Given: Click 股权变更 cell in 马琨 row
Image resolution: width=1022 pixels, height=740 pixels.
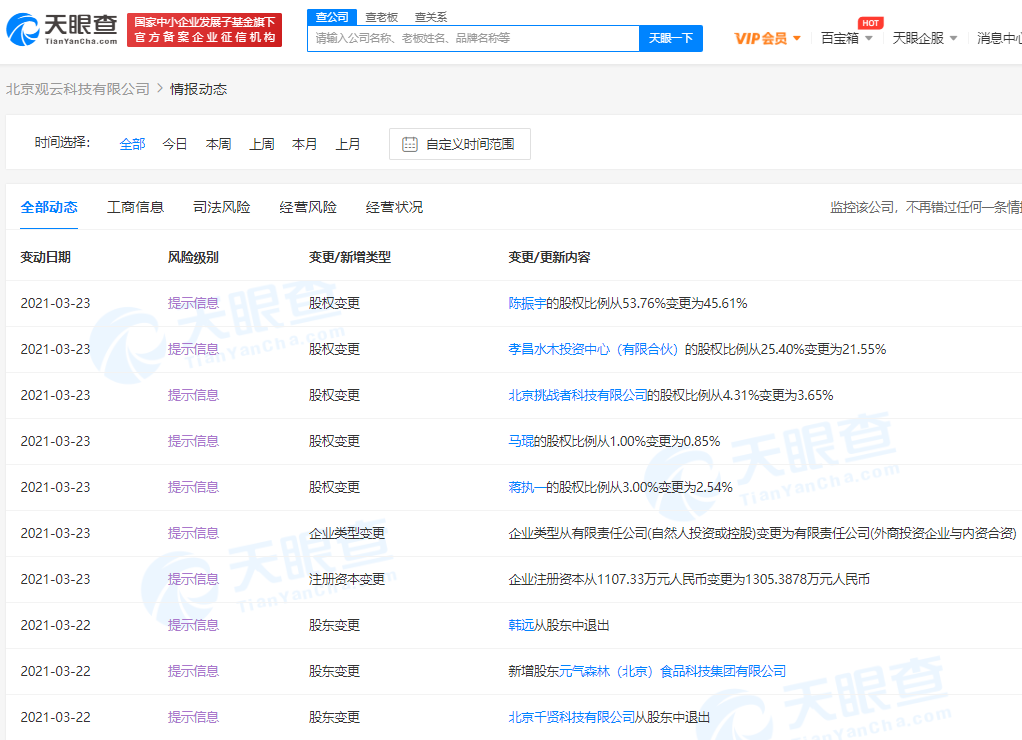Looking at the screenshot, I should coord(334,441).
